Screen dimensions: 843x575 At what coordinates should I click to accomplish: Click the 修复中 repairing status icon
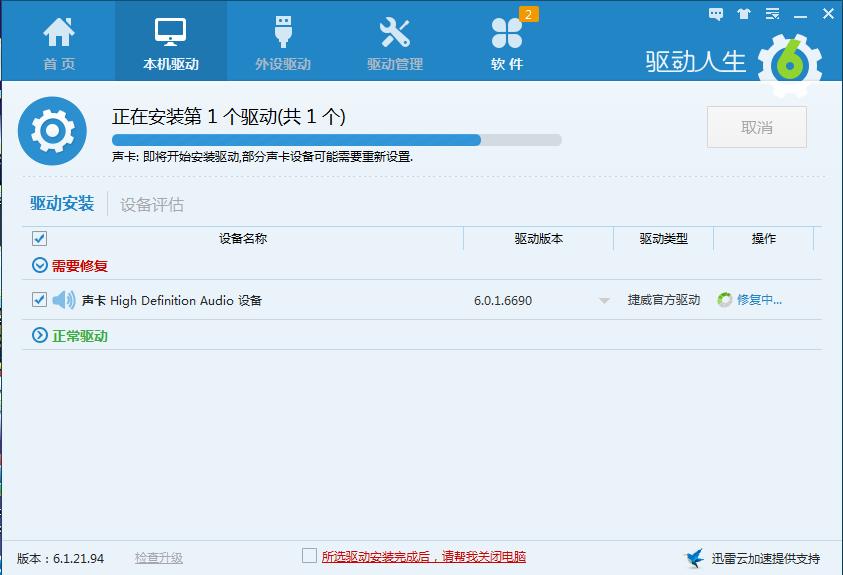[x=724, y=300]
